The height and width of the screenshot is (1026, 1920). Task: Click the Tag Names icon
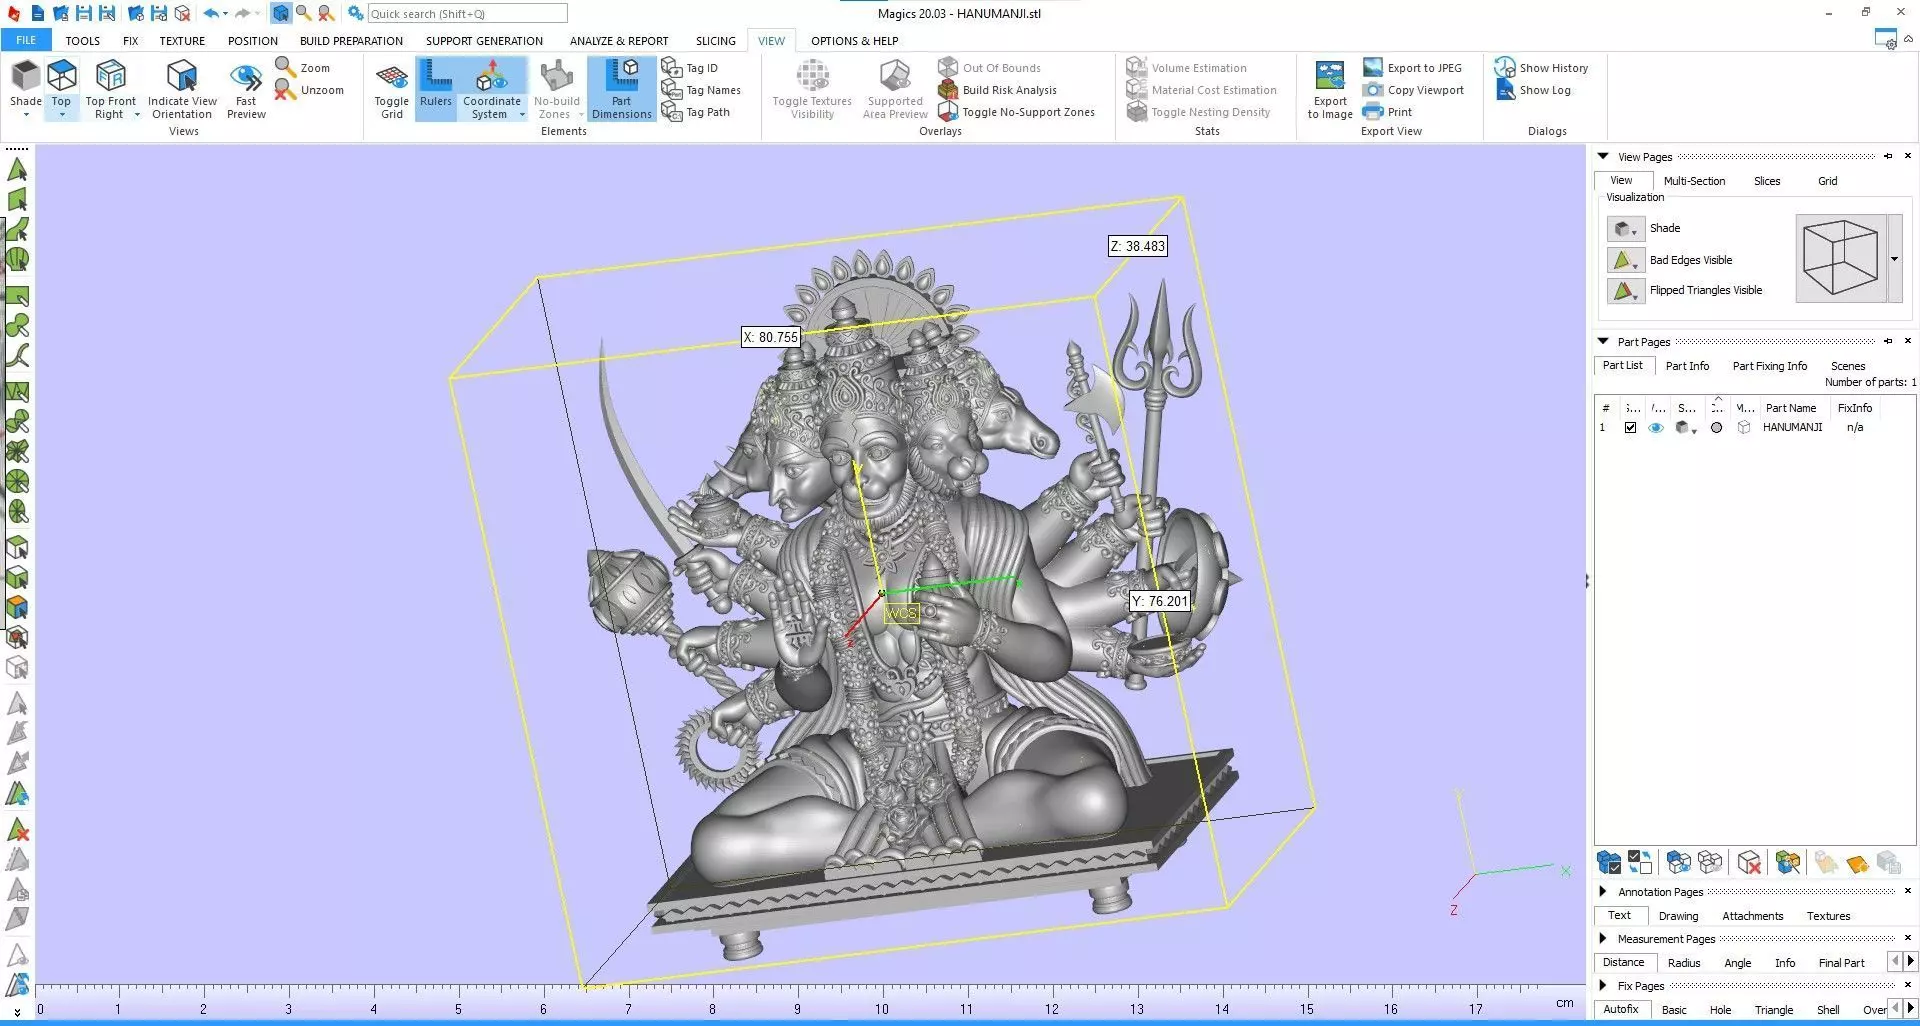(672, 90)
